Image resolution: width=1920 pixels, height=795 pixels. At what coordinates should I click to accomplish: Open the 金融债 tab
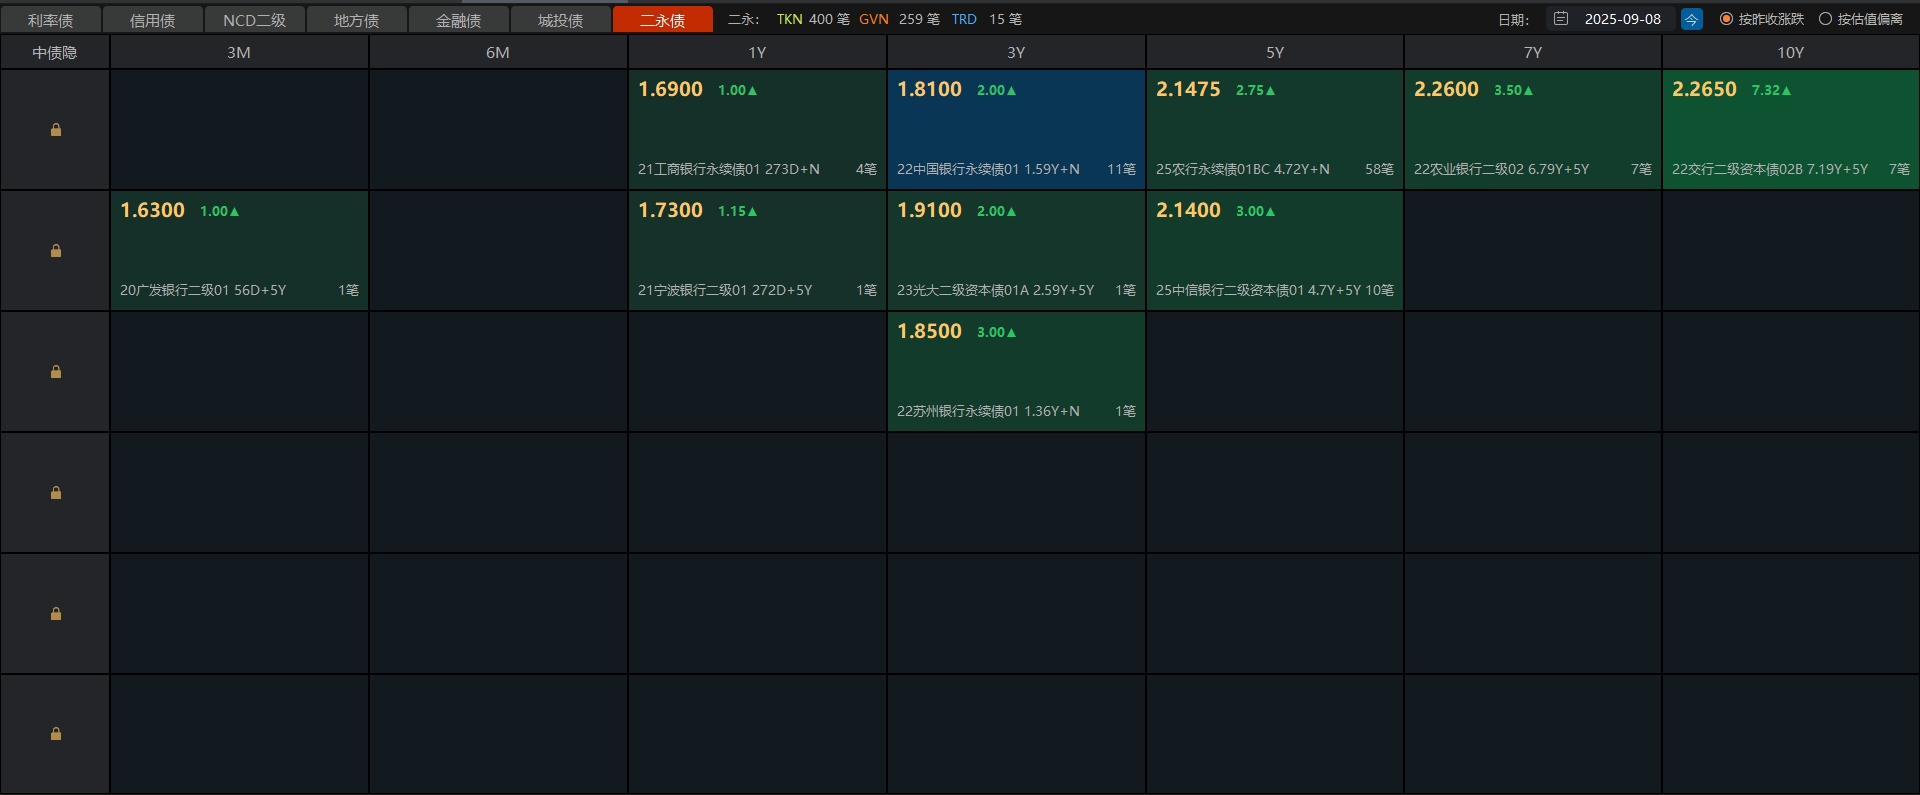(459, 20)
